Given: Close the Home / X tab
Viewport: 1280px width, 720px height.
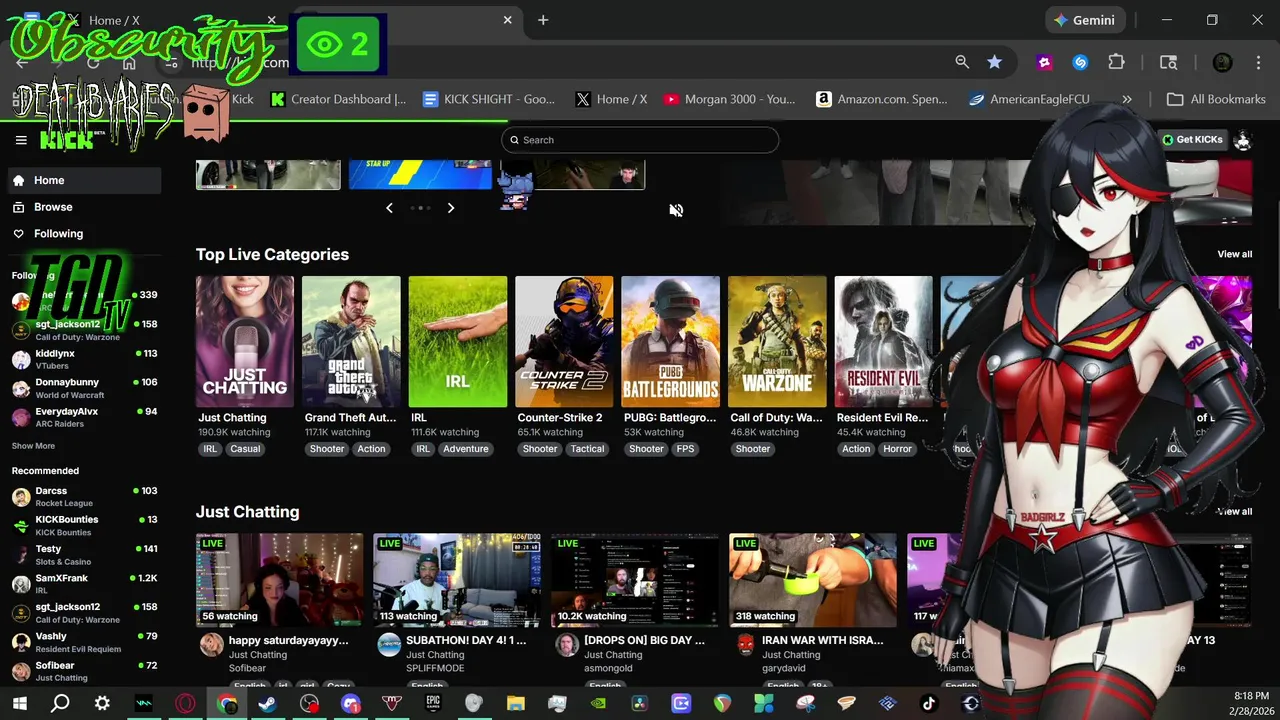Looking at the screenshot, I should coord(271,20).
